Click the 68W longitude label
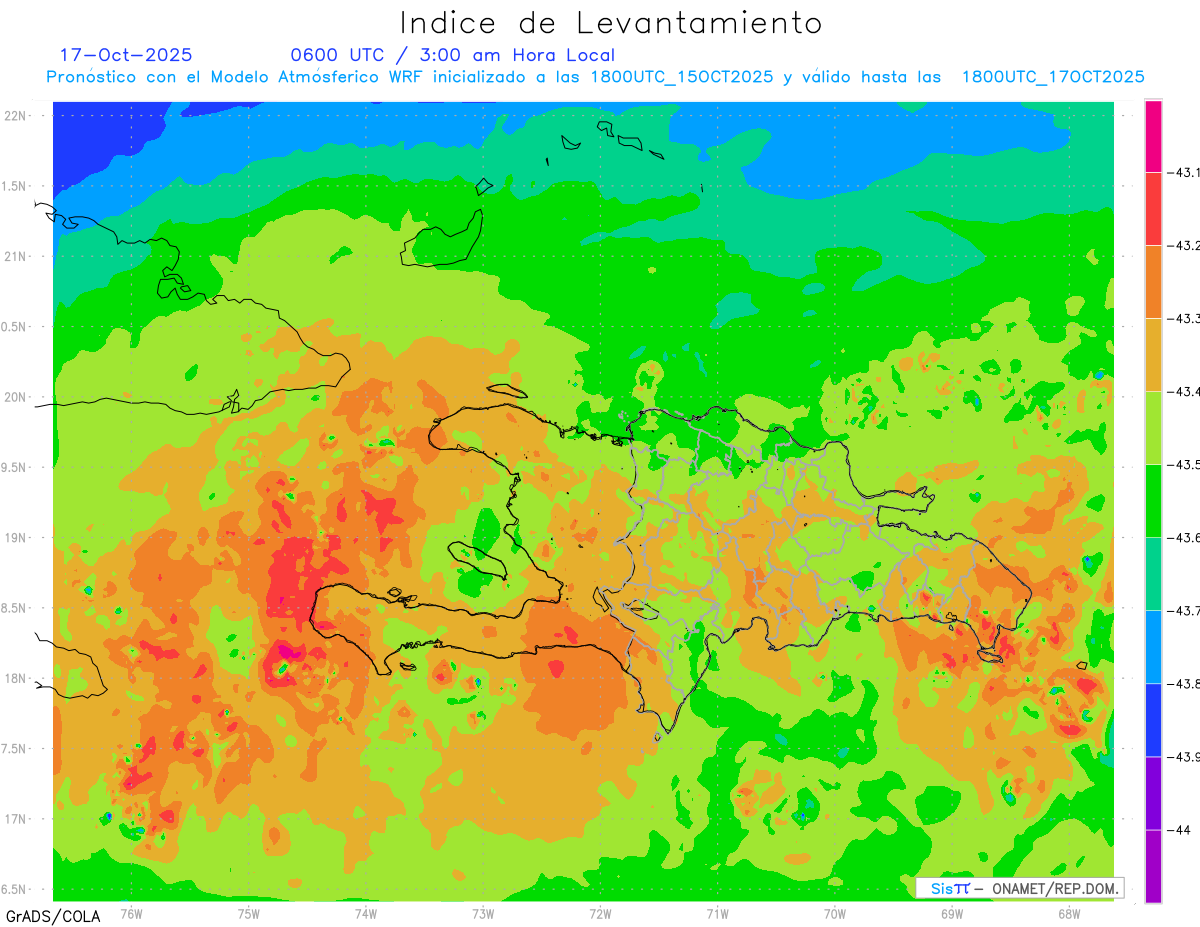 pos(1069,914)
